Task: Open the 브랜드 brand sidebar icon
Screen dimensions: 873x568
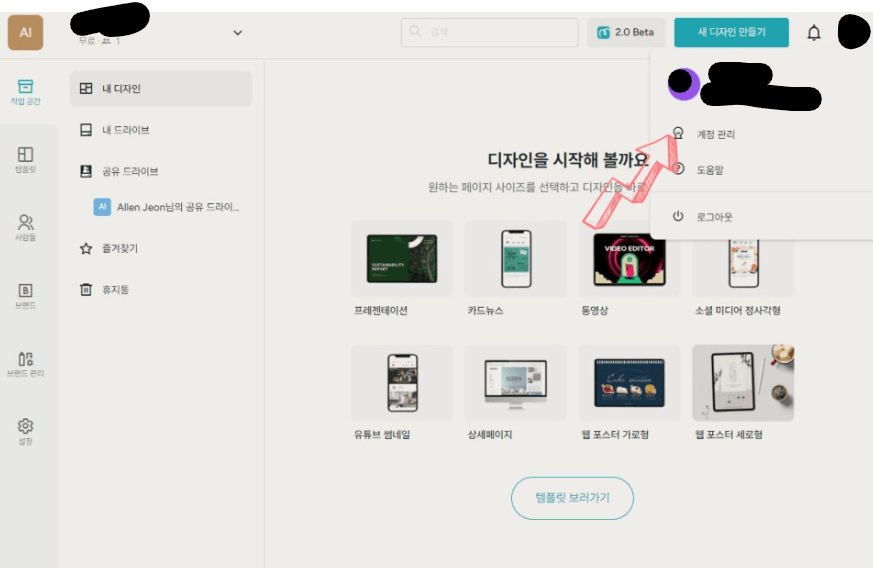Action: [x=26, y=294]
